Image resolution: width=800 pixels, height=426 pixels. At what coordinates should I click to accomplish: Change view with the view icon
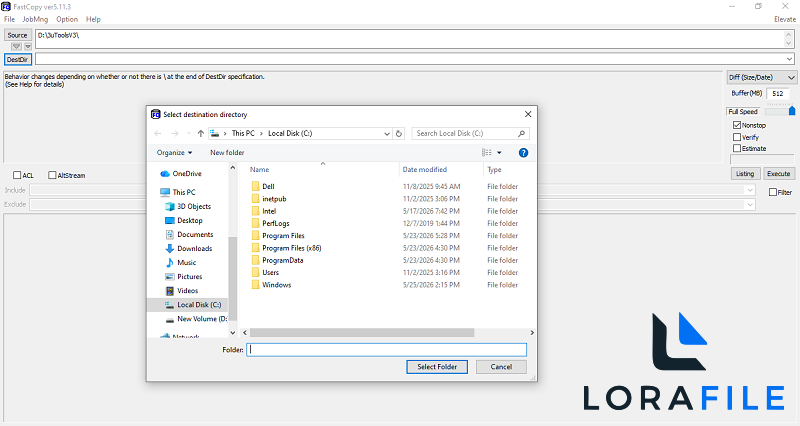487,153
